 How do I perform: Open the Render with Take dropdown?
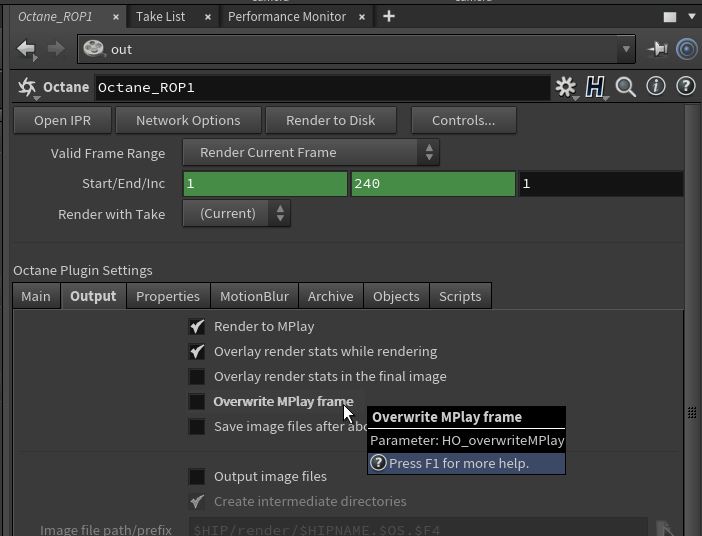click(x=236, y=214)
